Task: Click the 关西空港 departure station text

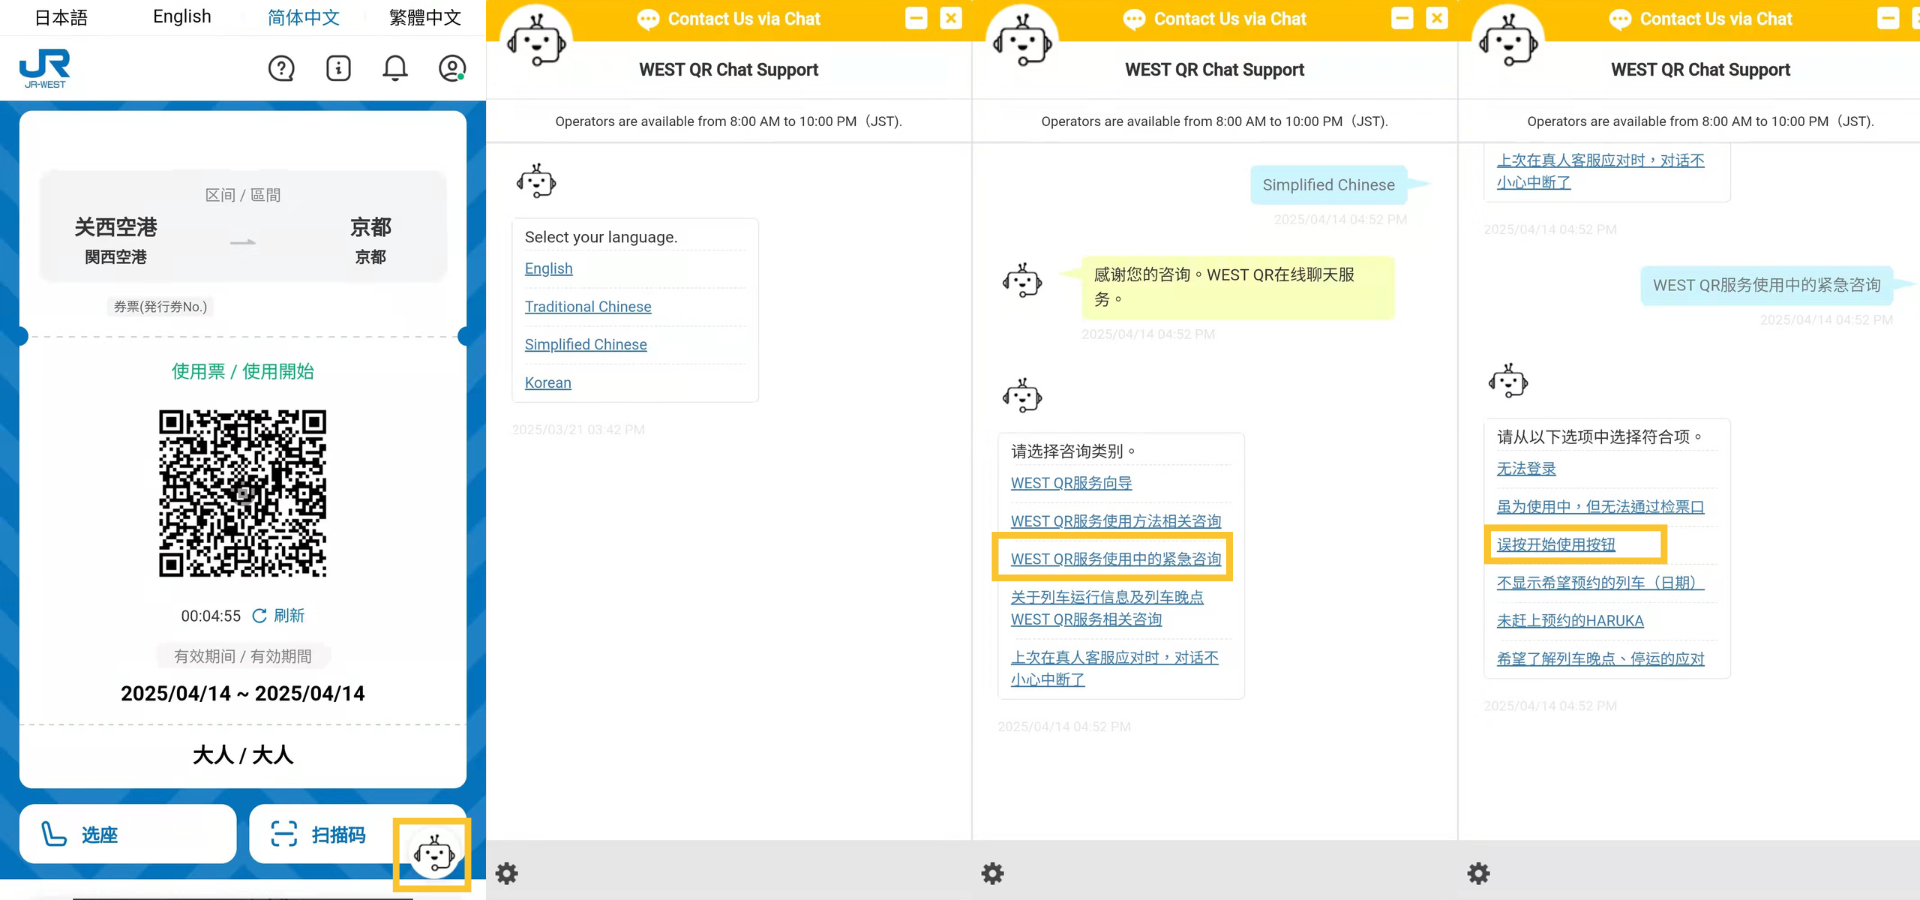Action: (x=116, y=227)
